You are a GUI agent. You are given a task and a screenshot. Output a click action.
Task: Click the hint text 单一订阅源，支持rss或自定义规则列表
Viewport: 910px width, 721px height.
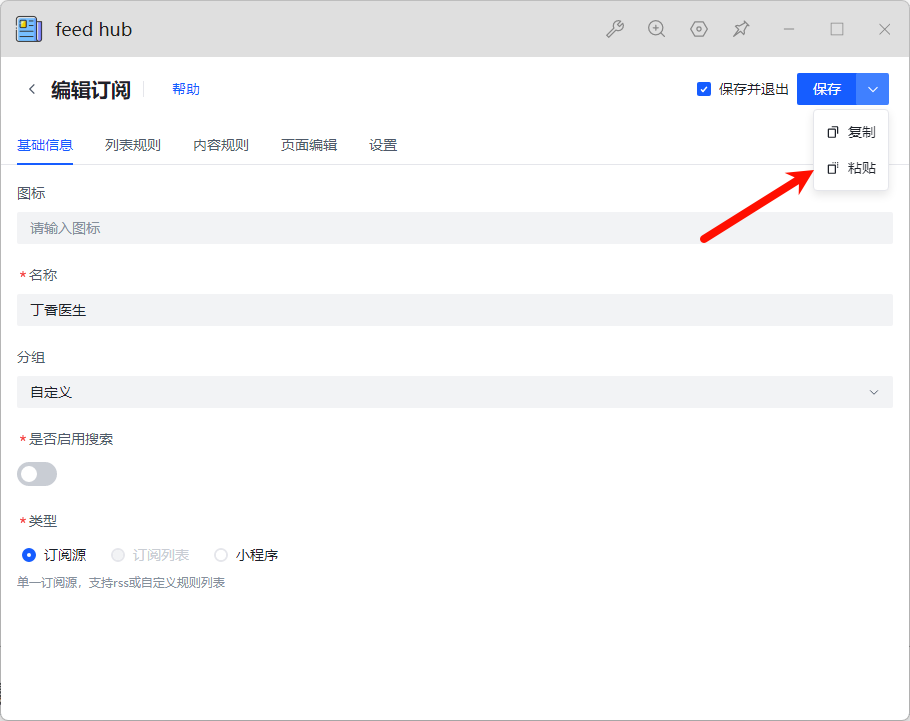point(121,582)
